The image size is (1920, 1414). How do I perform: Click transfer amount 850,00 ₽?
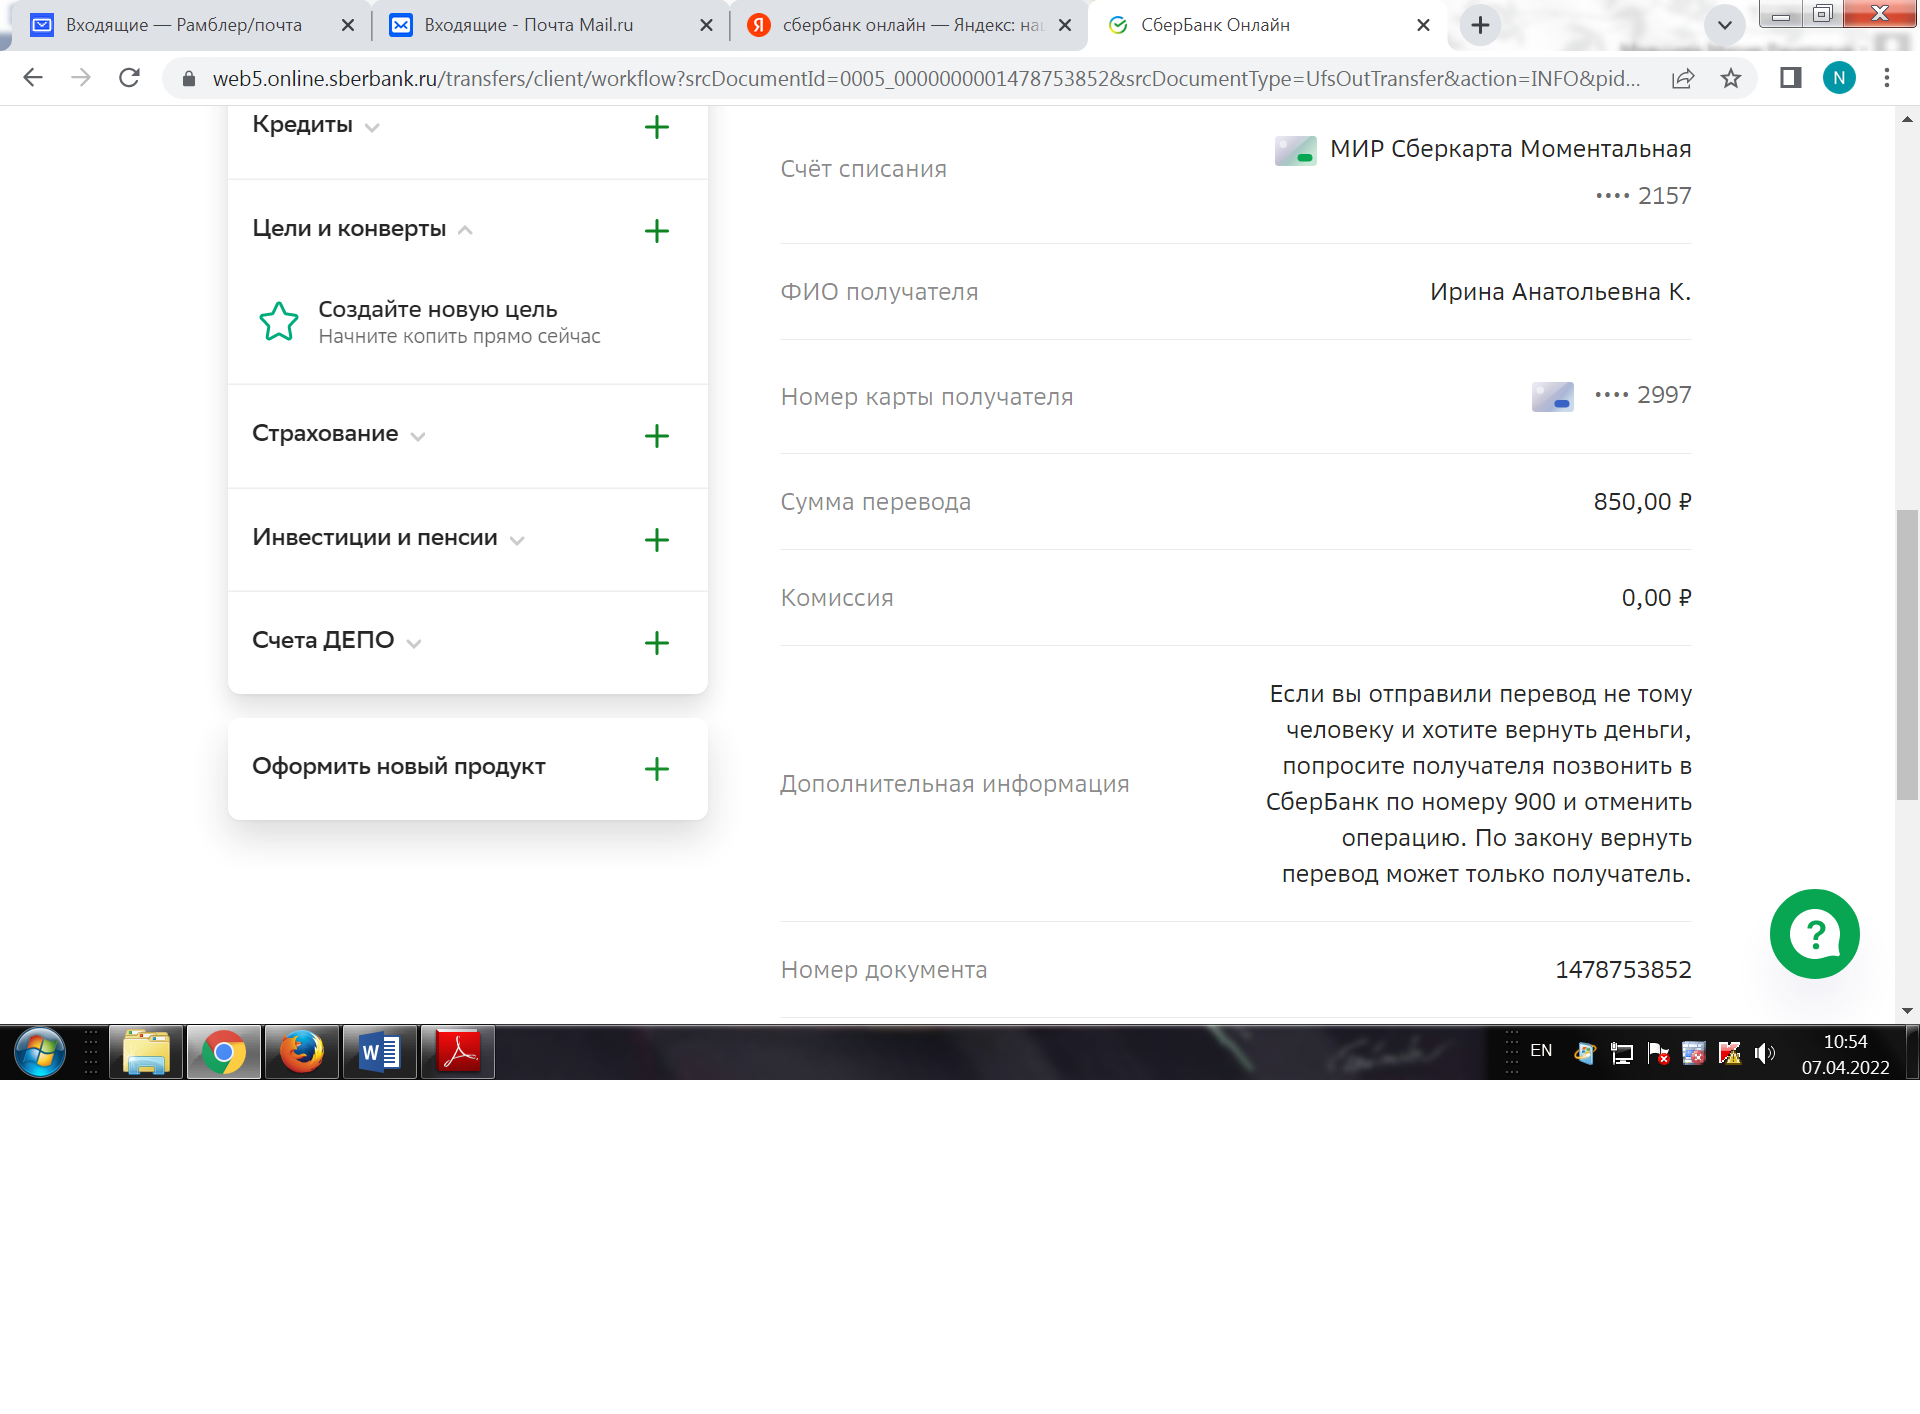(1642, 502)
